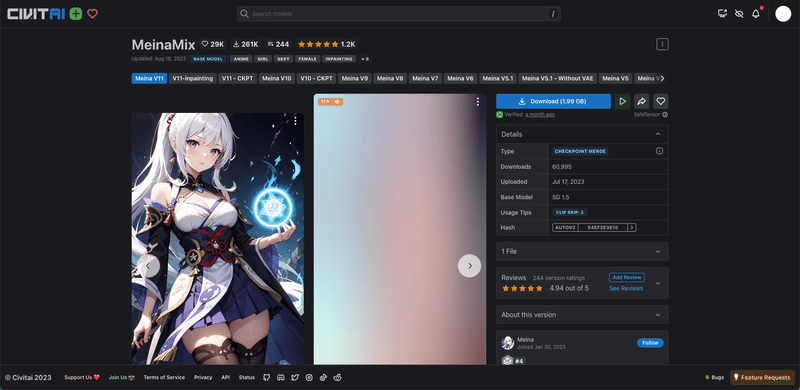Like the model via the 29K heart
Screen dimensions: 800x390
click(x=213, y=44)
